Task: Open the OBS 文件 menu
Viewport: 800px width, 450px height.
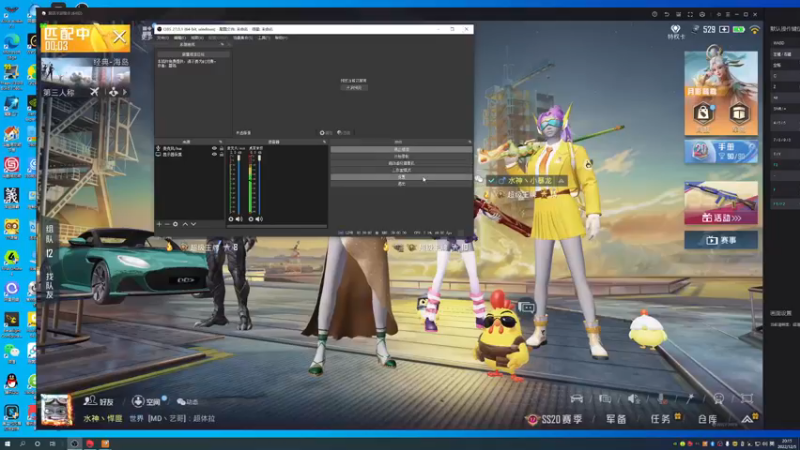Action: click(163, 38)
